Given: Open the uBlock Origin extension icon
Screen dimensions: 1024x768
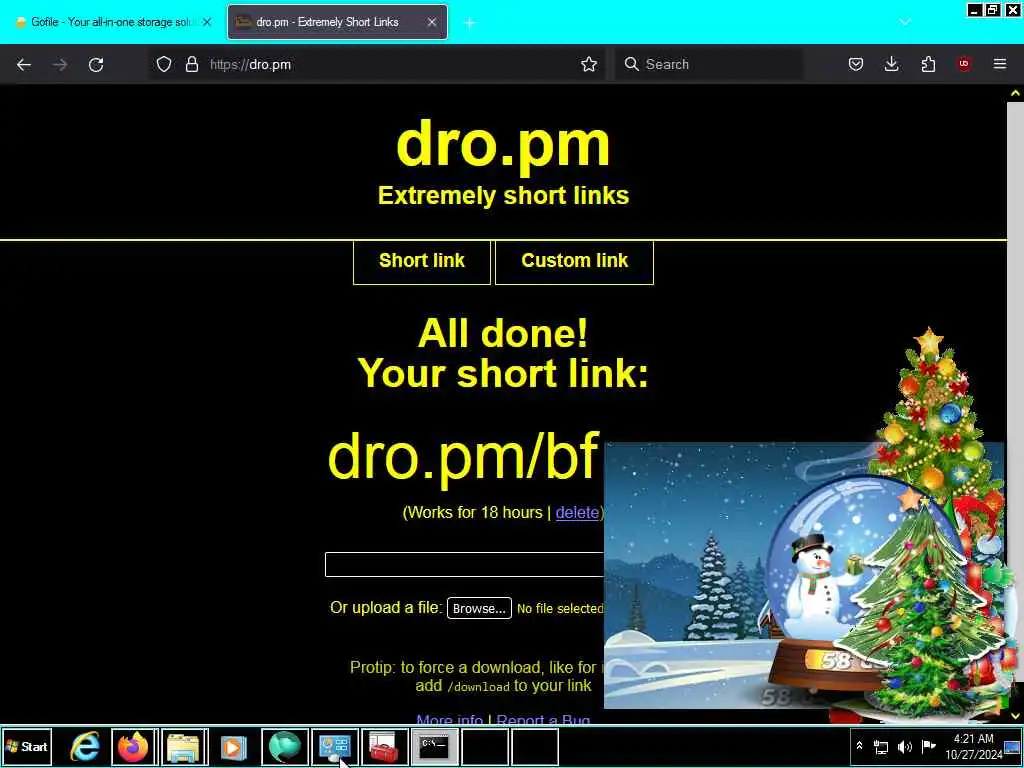Looking at the screenshot, I should tap(964, 64).
